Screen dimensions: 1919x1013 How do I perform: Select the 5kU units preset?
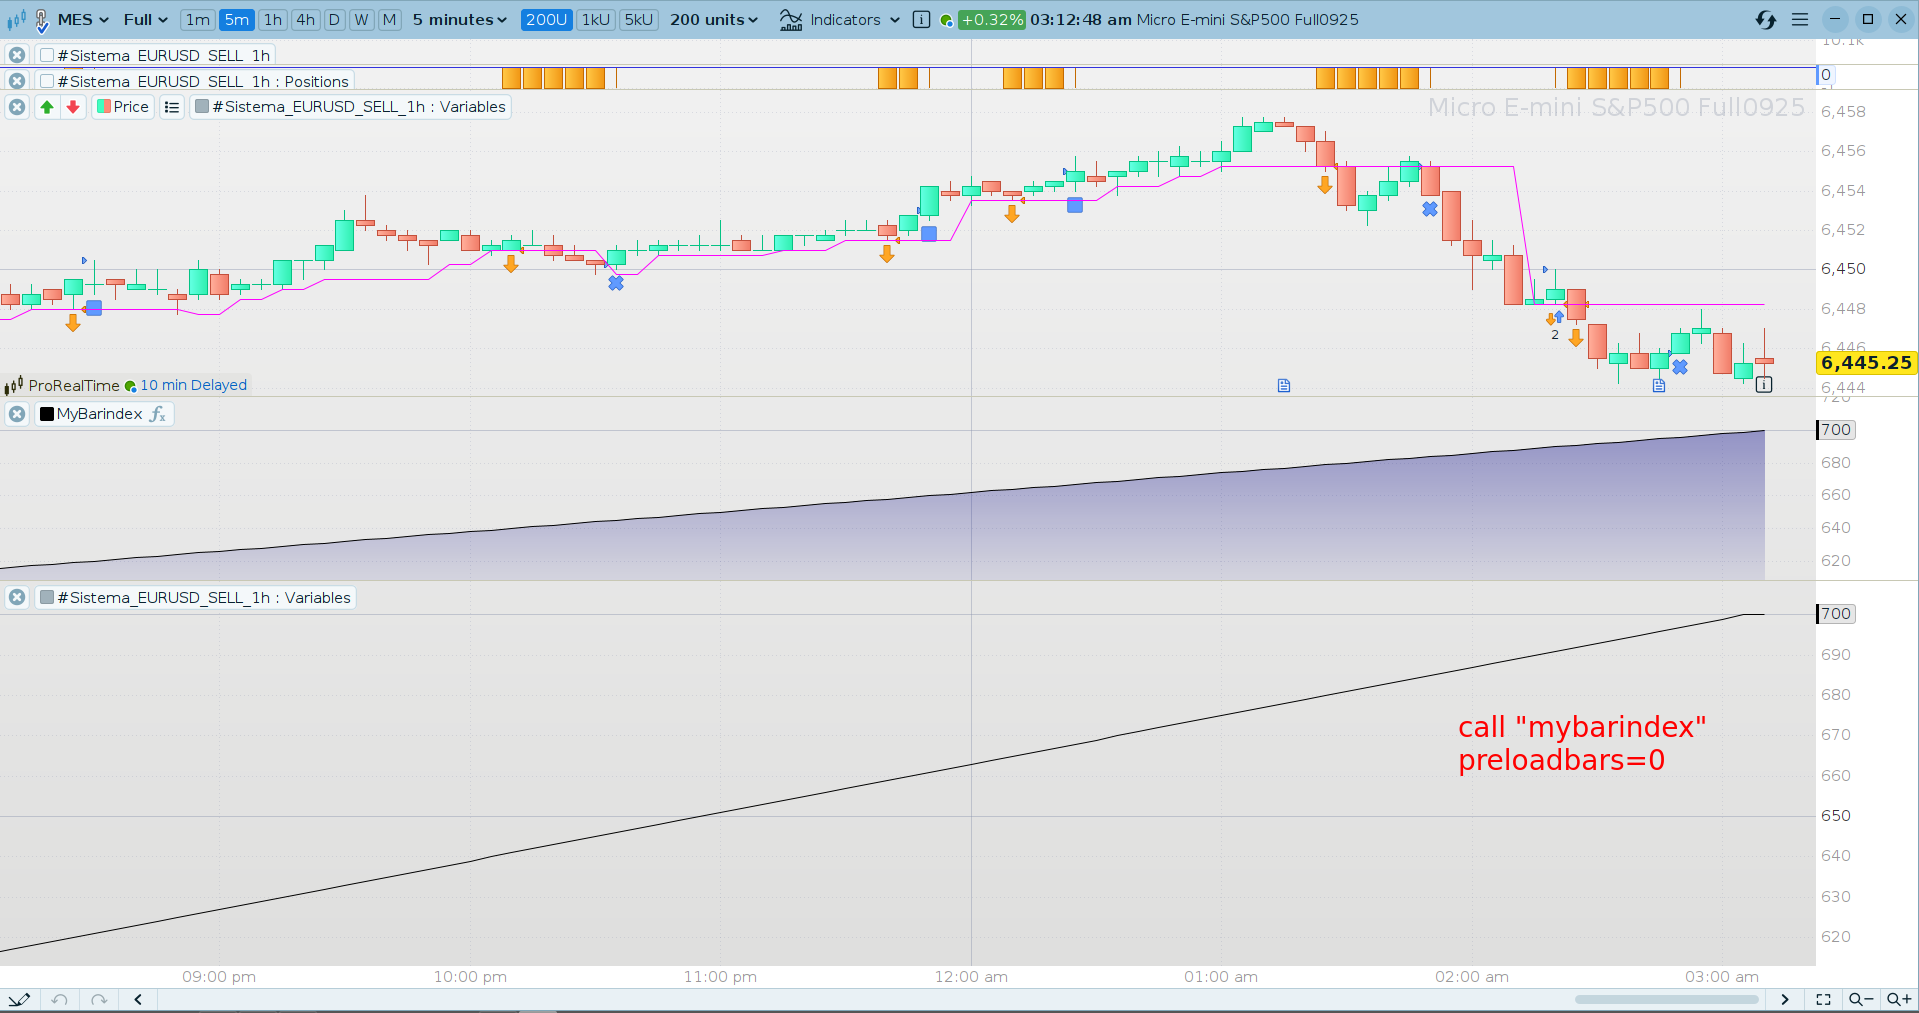(x=639, y=20)
